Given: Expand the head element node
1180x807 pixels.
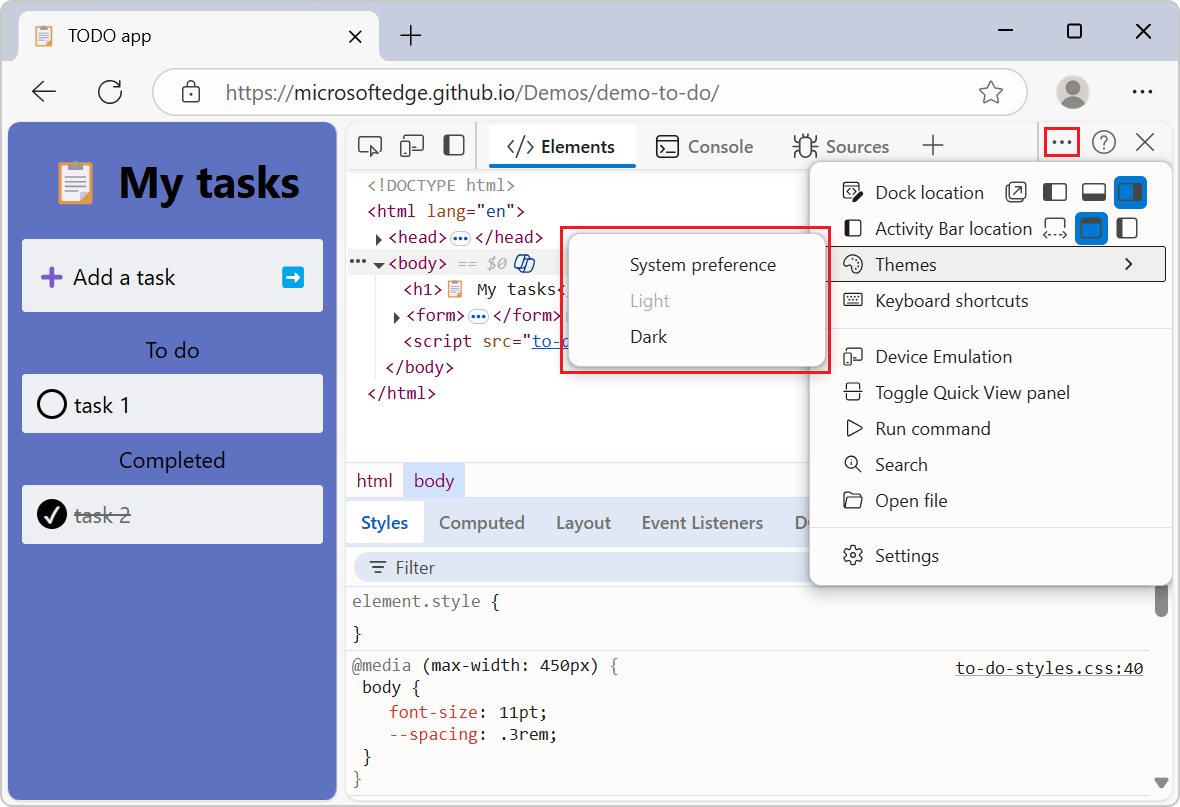Looking at the screenshot, I should coord(379,239).
